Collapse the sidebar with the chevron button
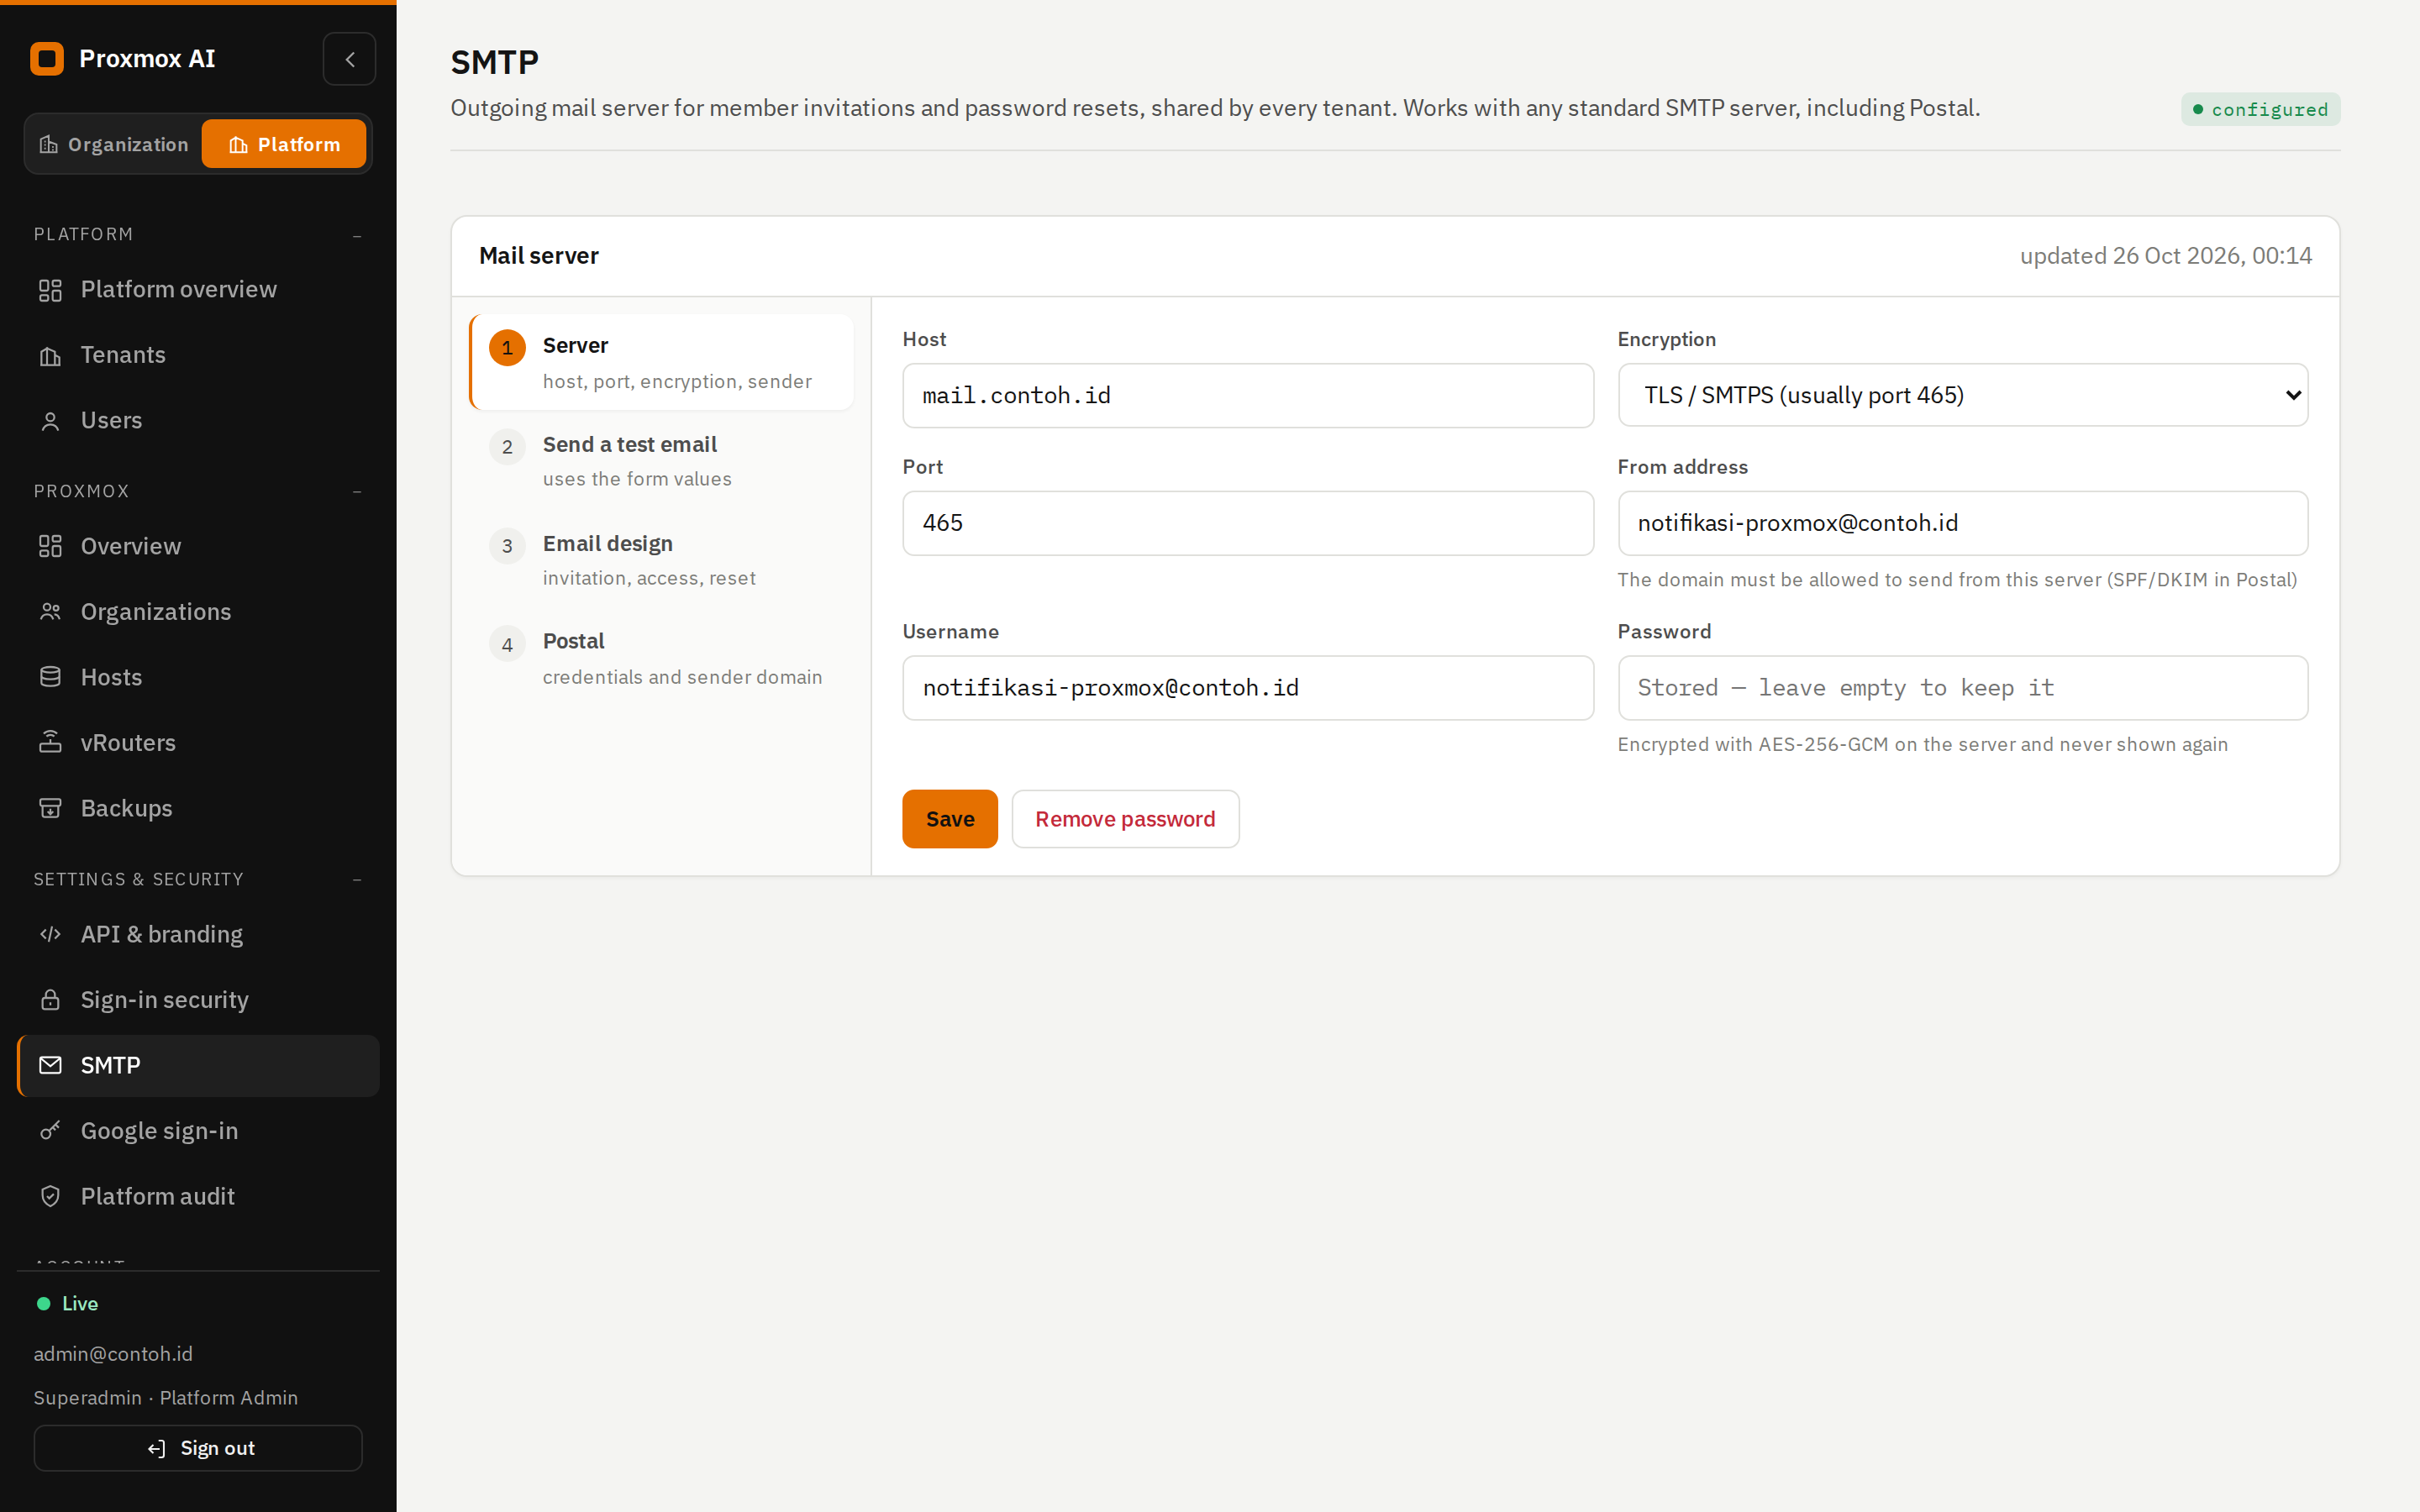 tap(349, 59)
